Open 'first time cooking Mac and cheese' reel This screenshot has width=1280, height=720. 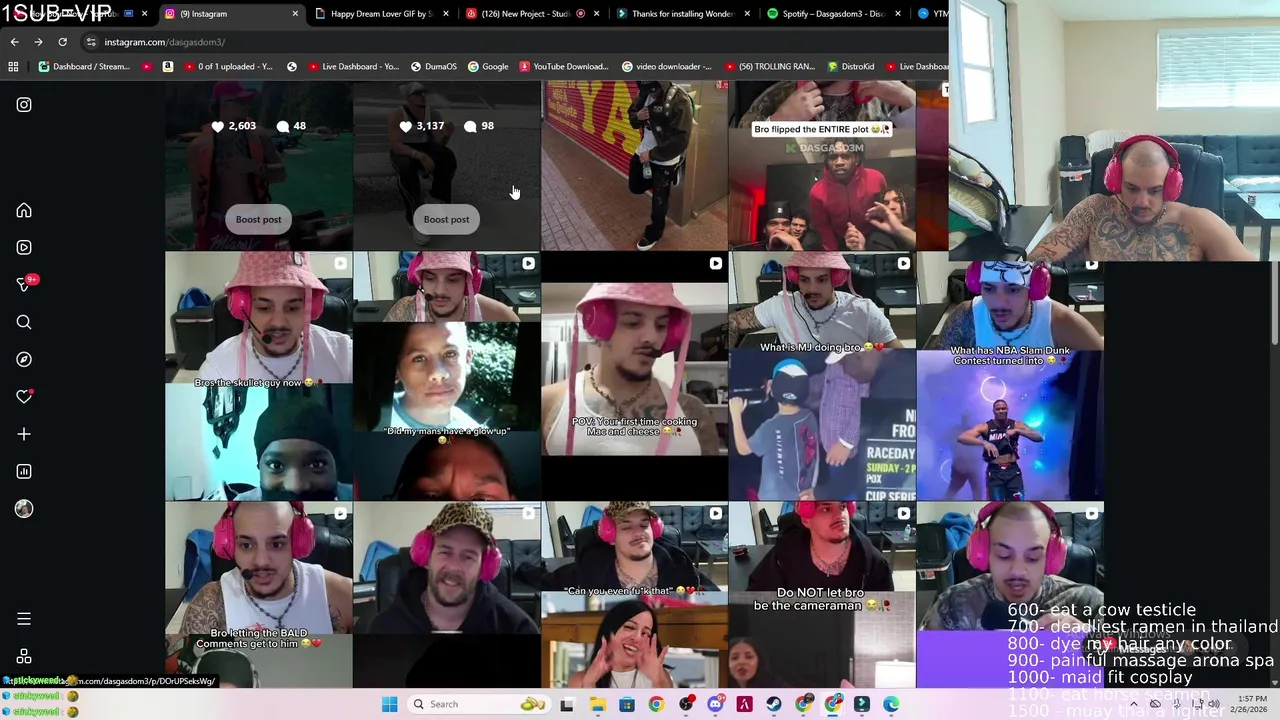pyautogui.click(x=634, y=376)
